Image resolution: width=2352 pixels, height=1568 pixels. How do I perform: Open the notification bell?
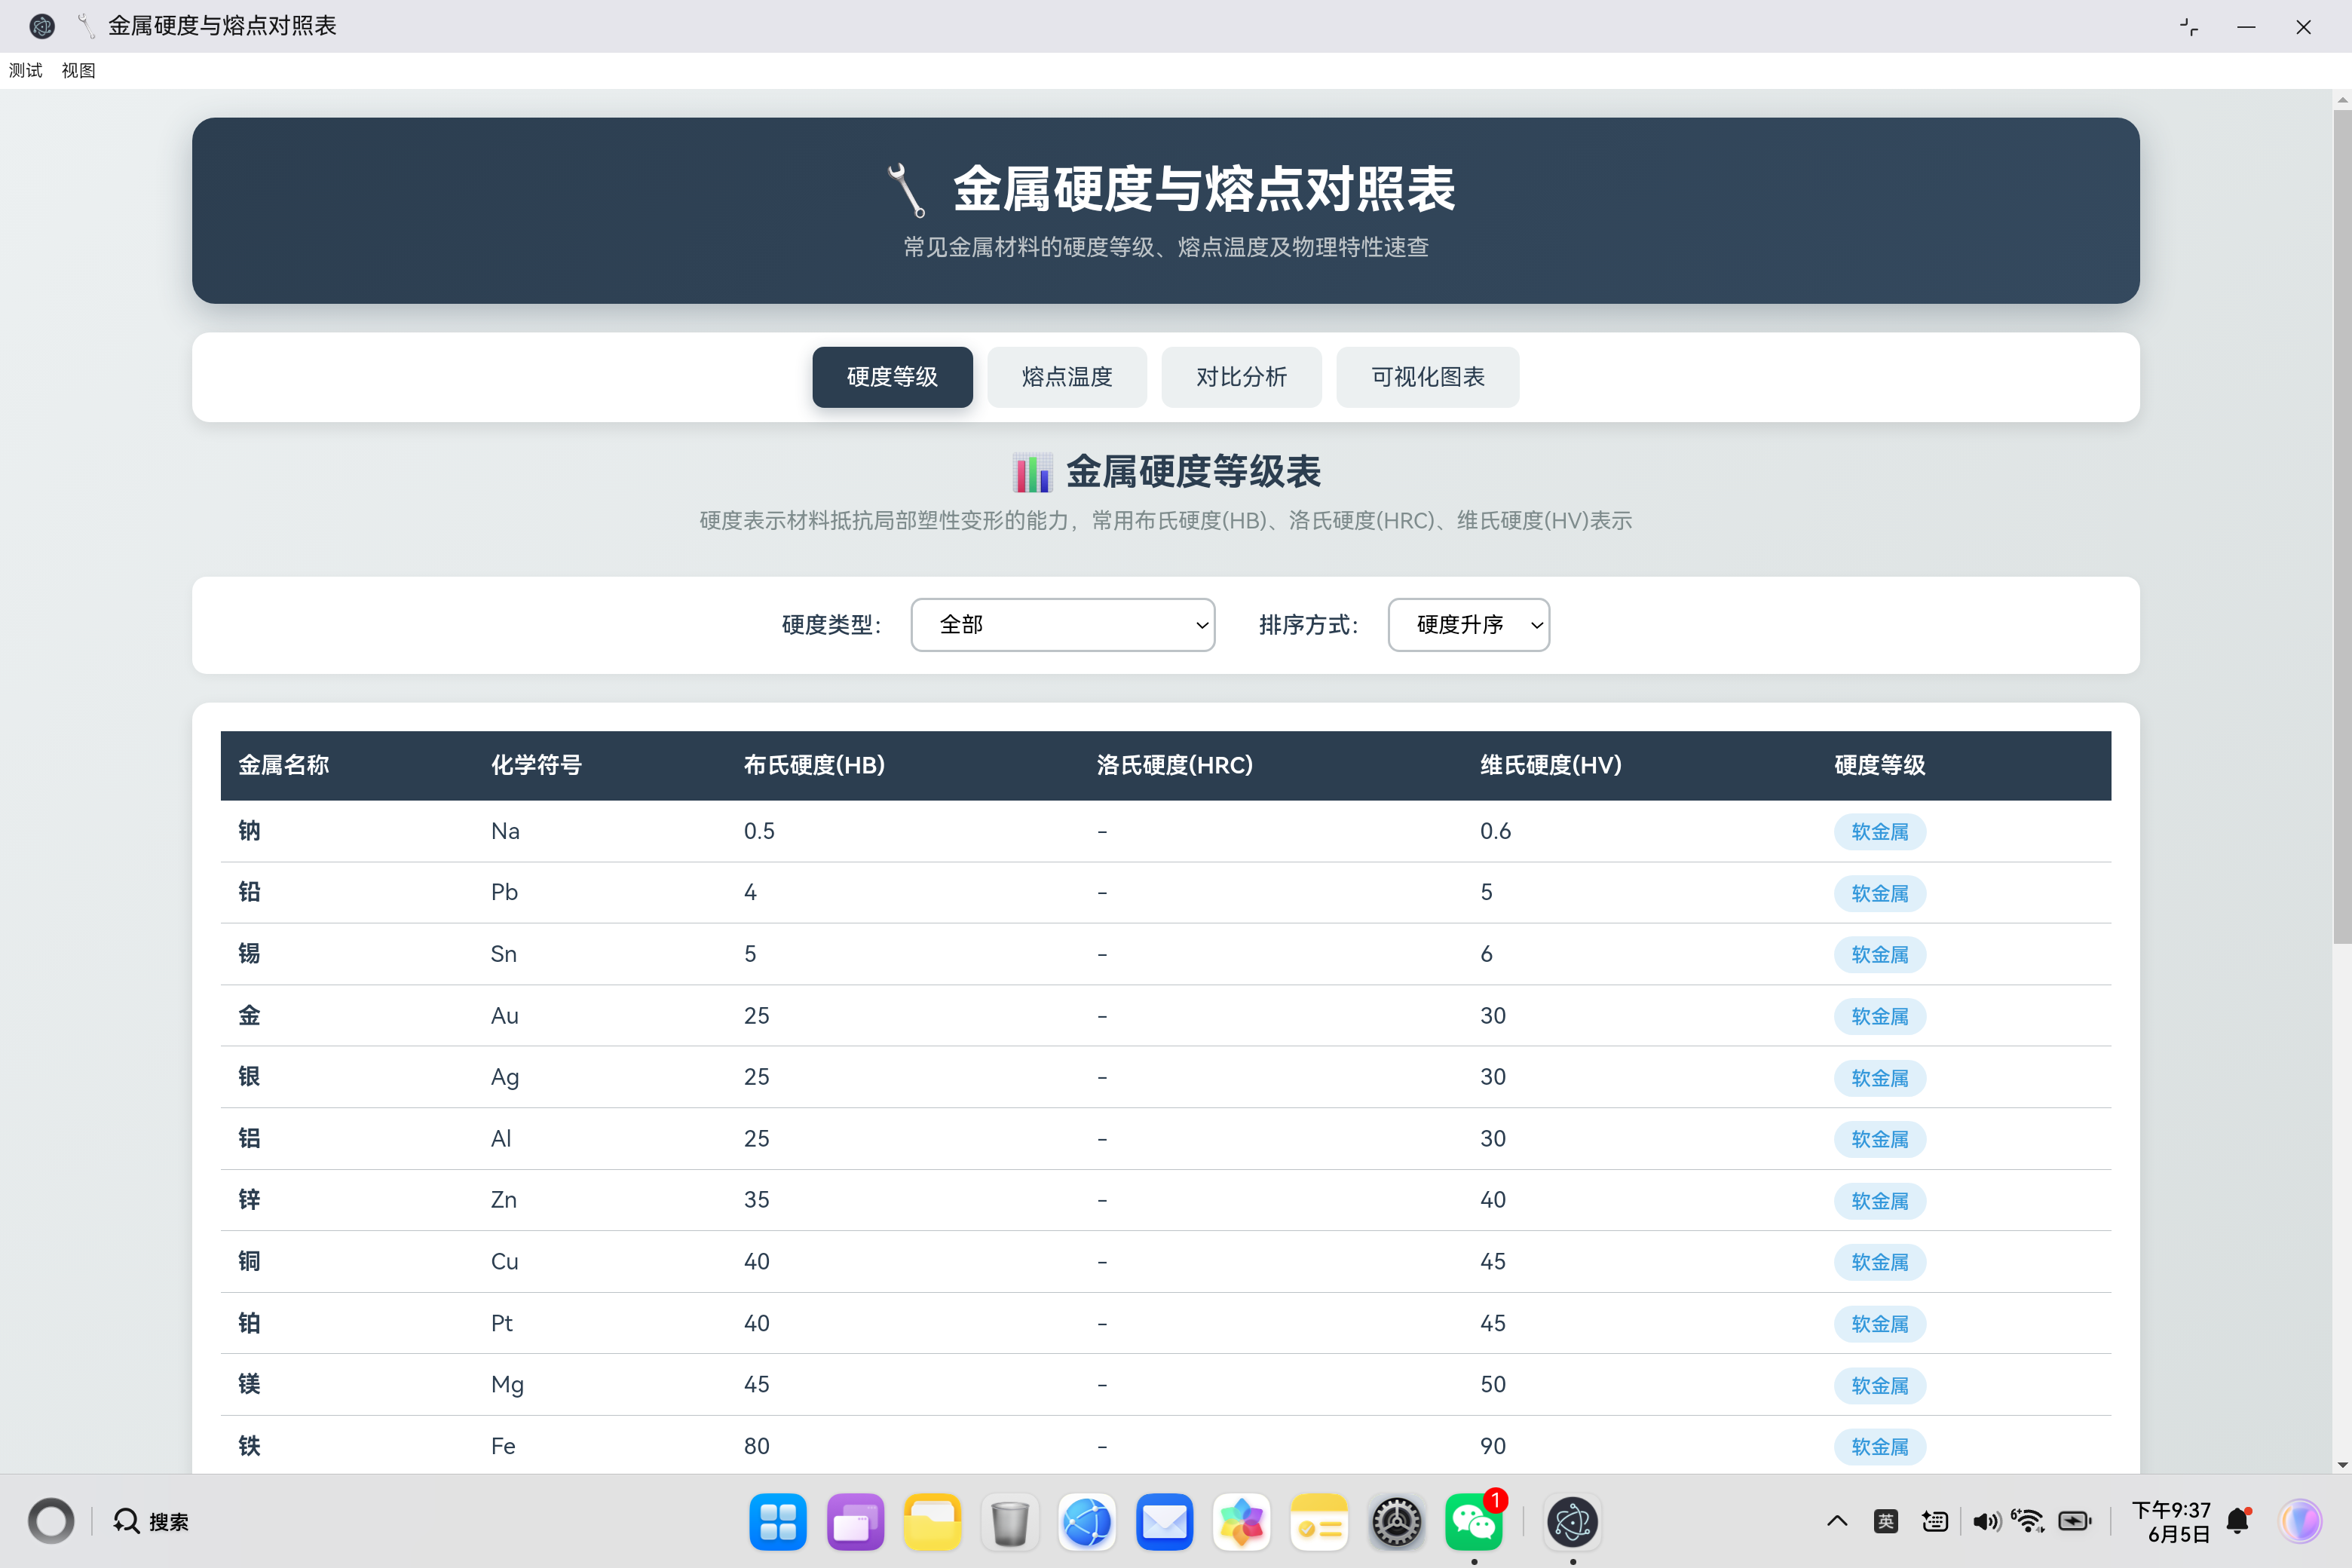click(2239, 1521)
